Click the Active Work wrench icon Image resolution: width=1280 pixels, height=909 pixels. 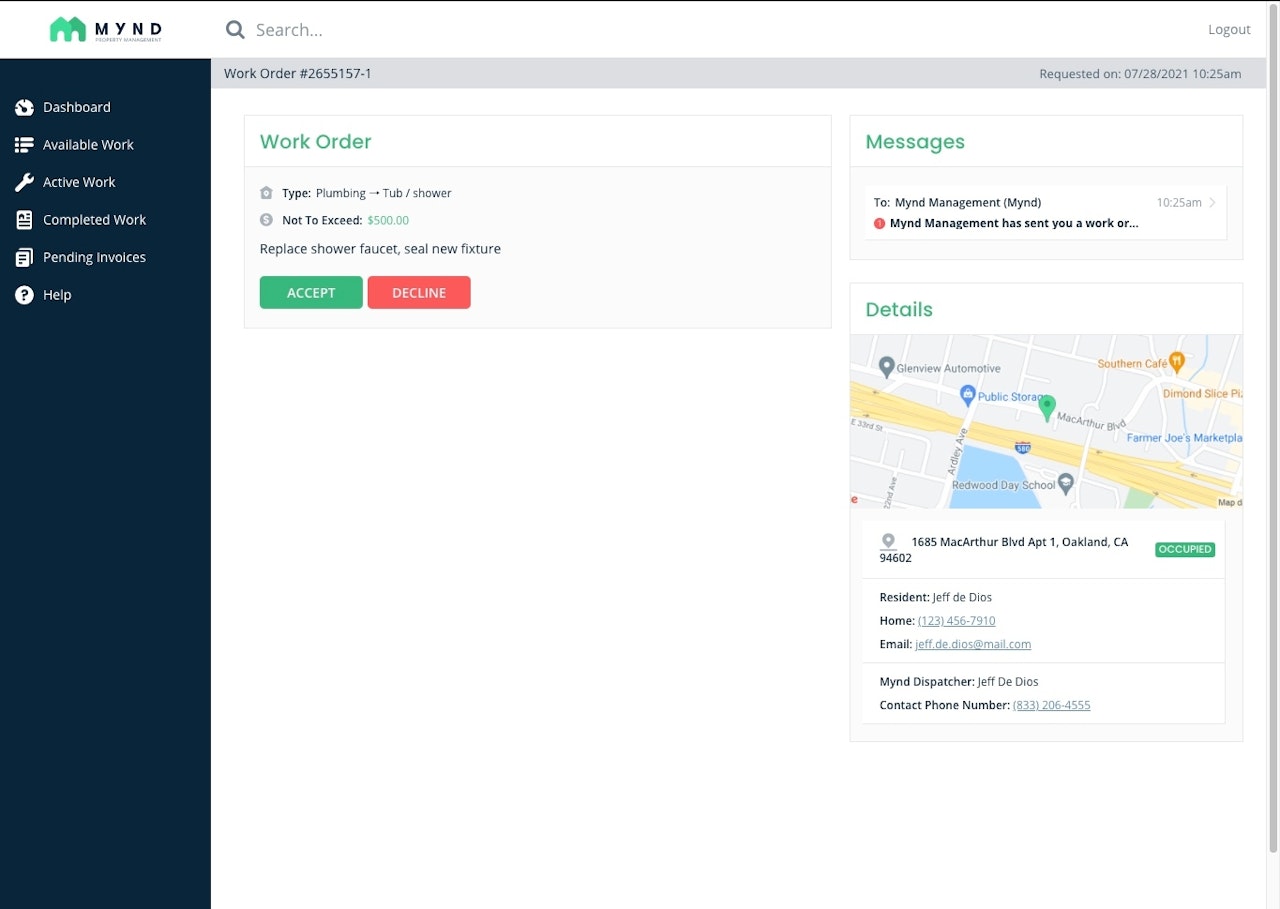tap(24, 182)
